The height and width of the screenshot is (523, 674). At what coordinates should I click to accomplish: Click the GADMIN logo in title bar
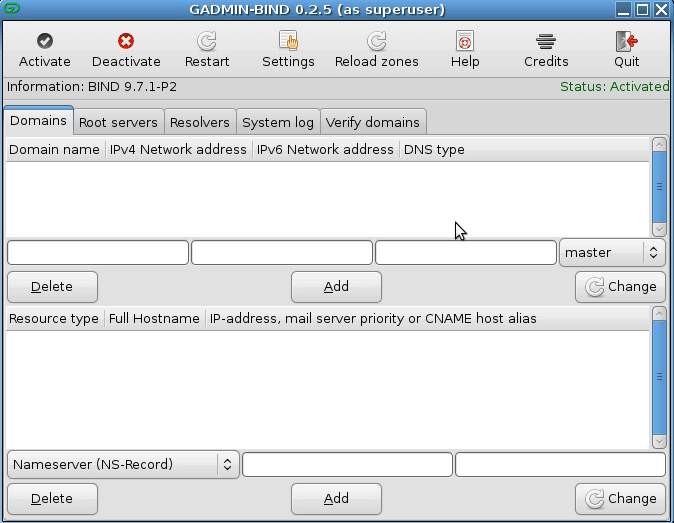[x=12, y=9]
